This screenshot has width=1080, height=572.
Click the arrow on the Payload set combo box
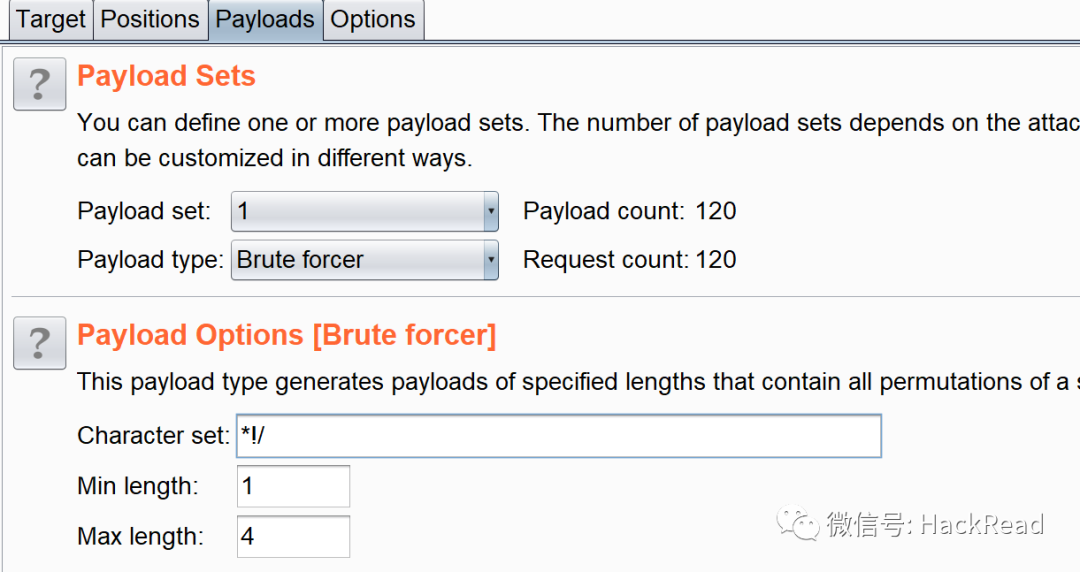(490, 212)
